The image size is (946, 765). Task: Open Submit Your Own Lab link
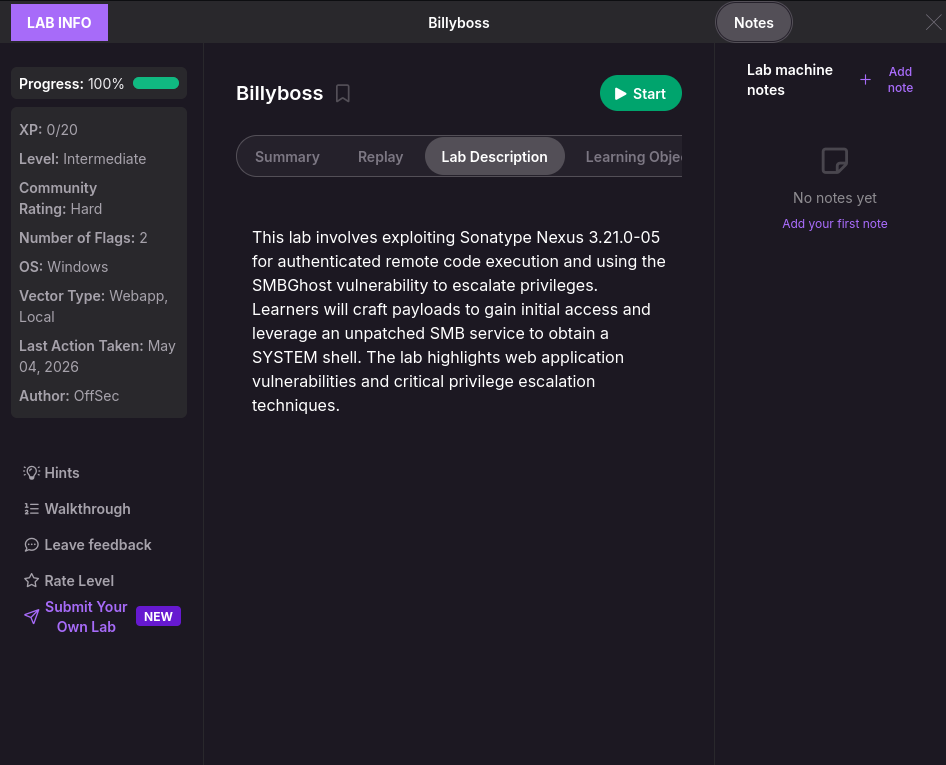86,617
